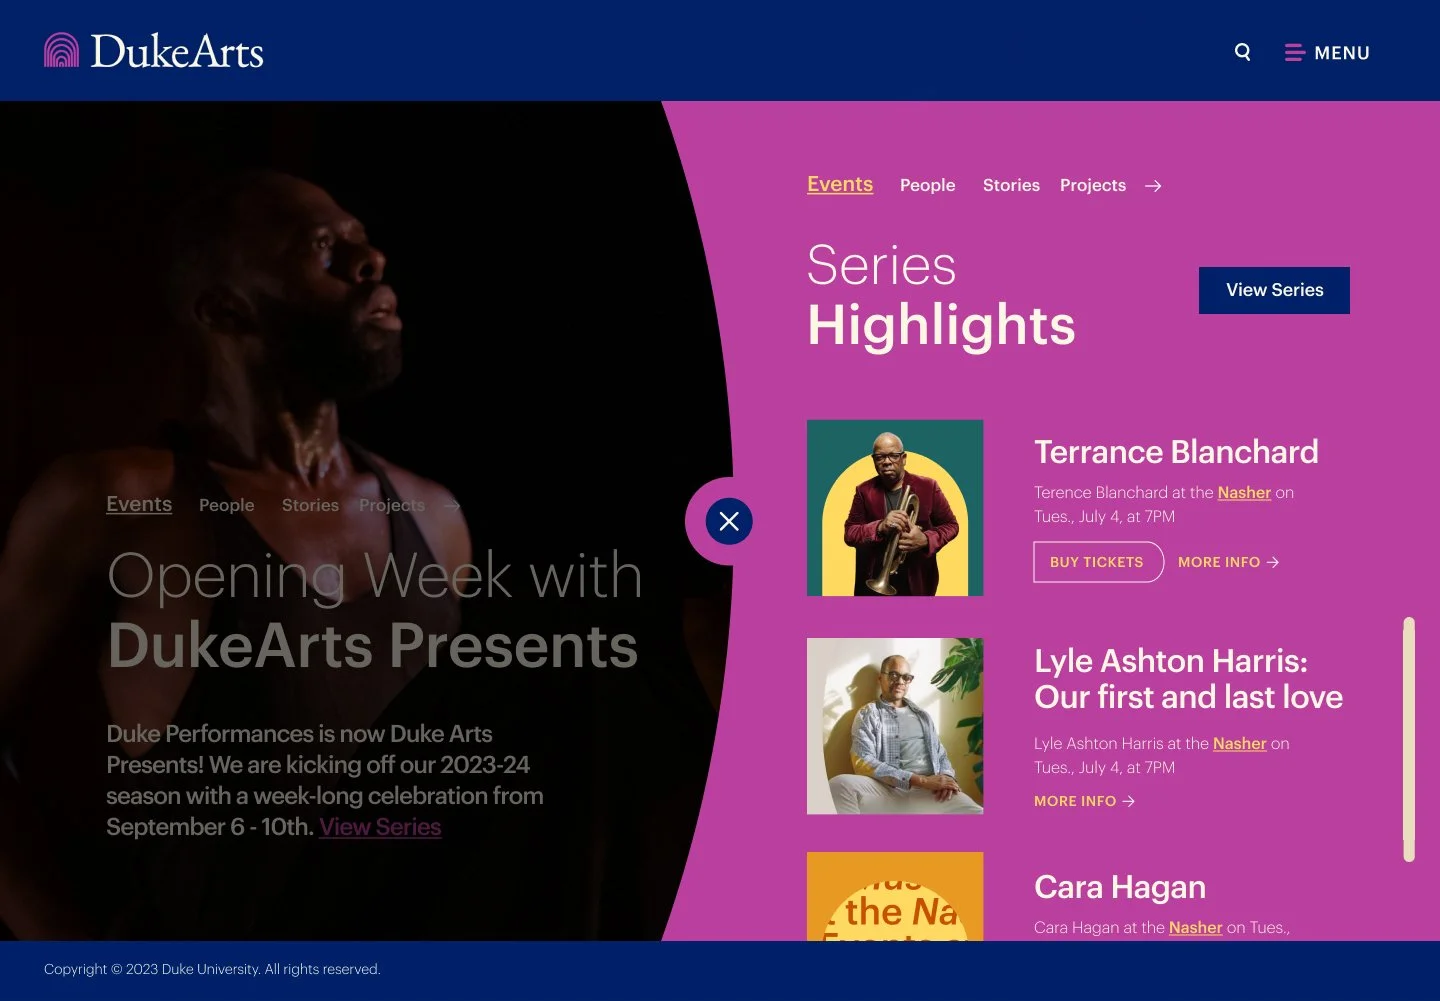Click the View Series link in the hero text

pos(380,827)
